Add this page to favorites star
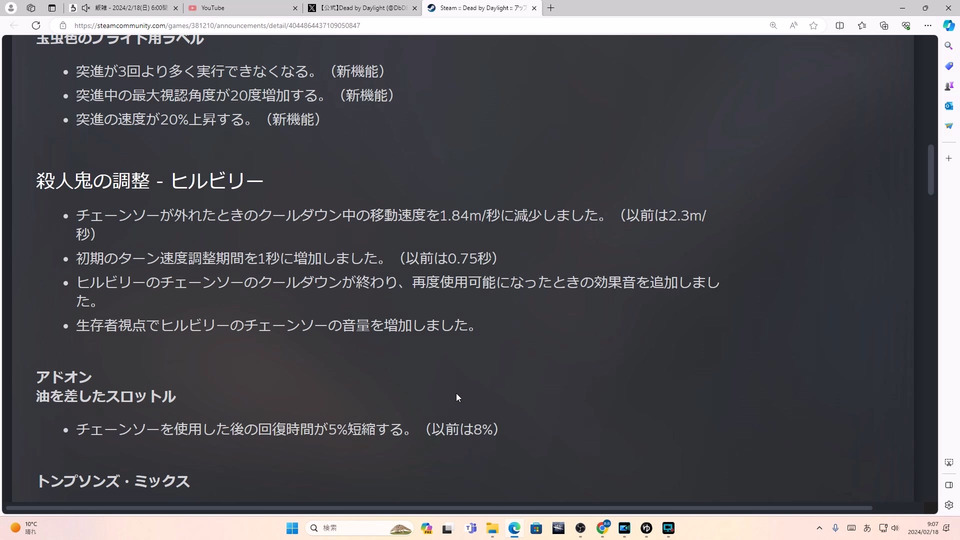Viewport: 960px width, 540px height. coord(814,26)
